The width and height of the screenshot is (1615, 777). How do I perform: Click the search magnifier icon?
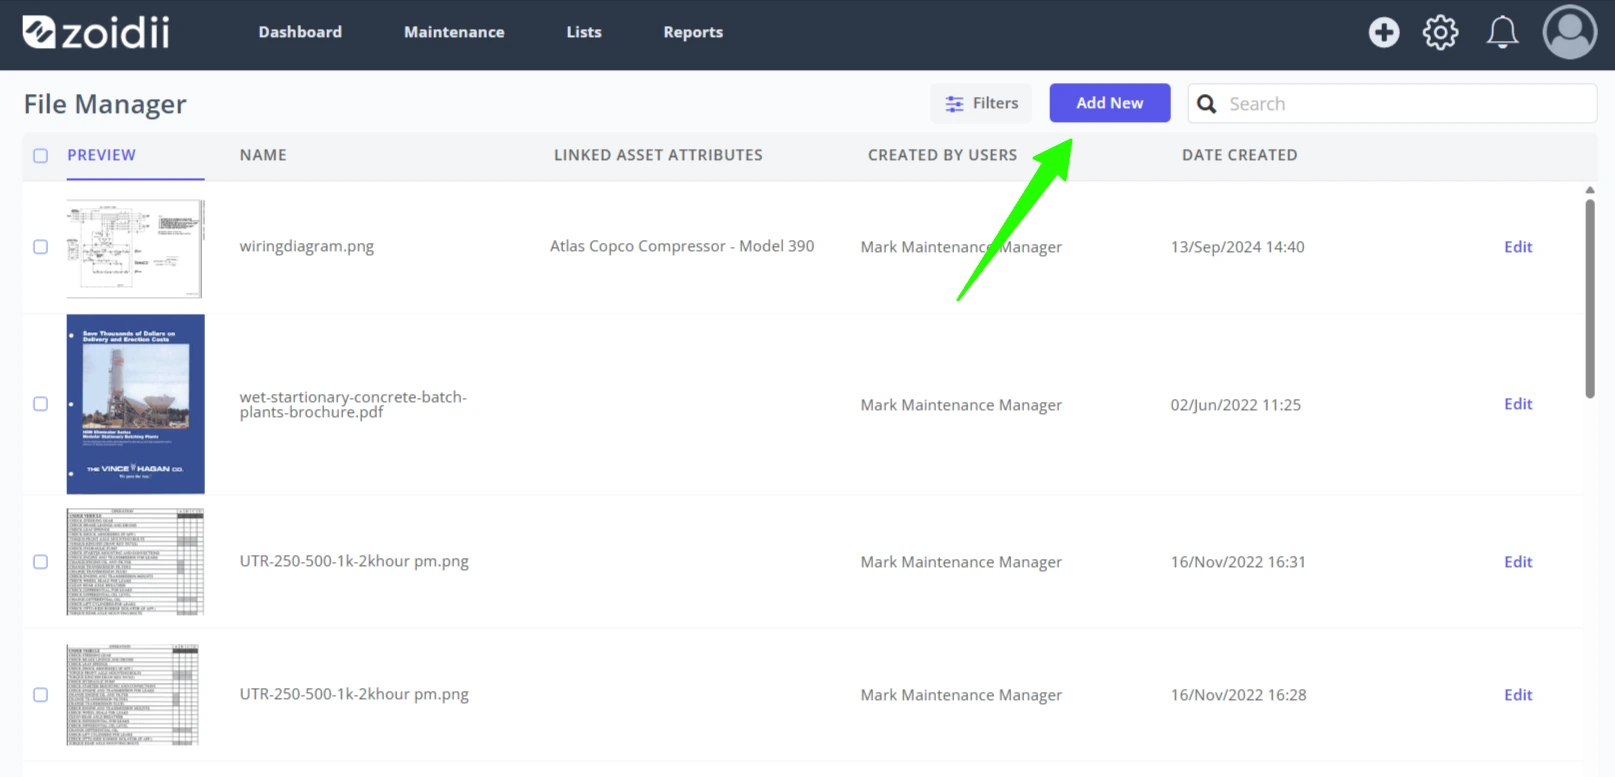[1207, 104]
